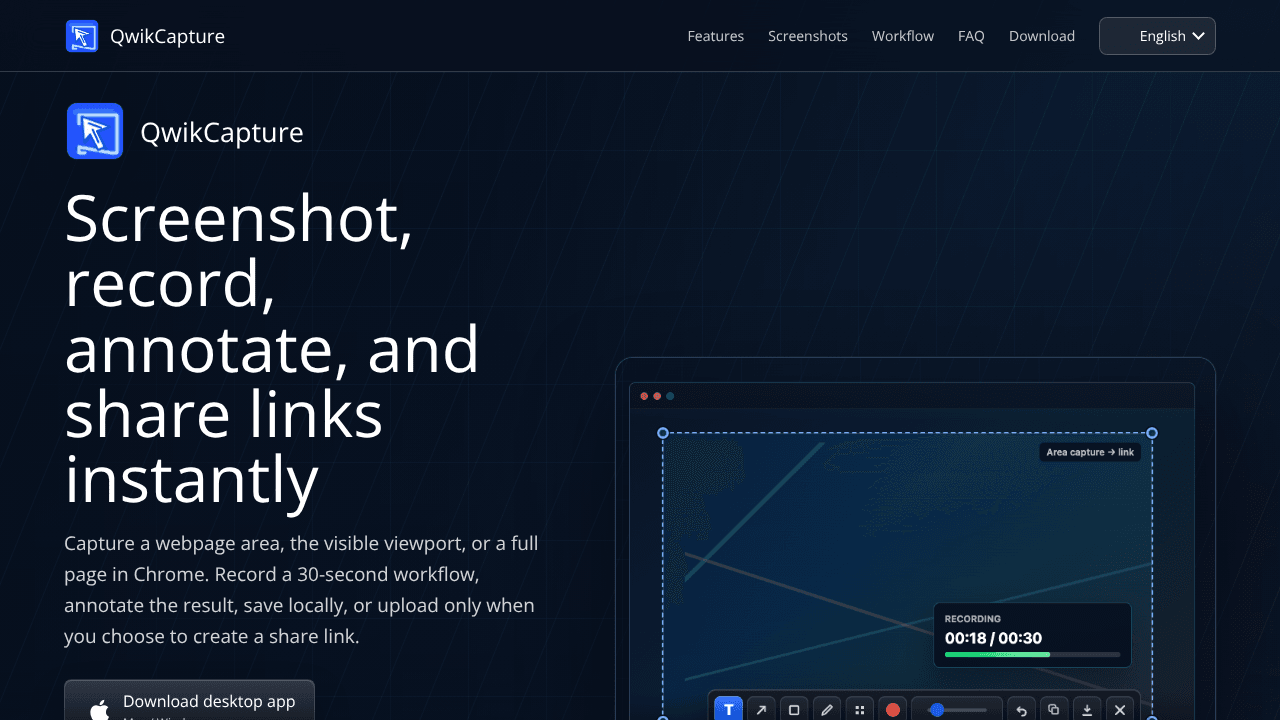Click the Copy icon in the mockup toolbar
The image size is (1280, 720).
[x=1054, y=709]
